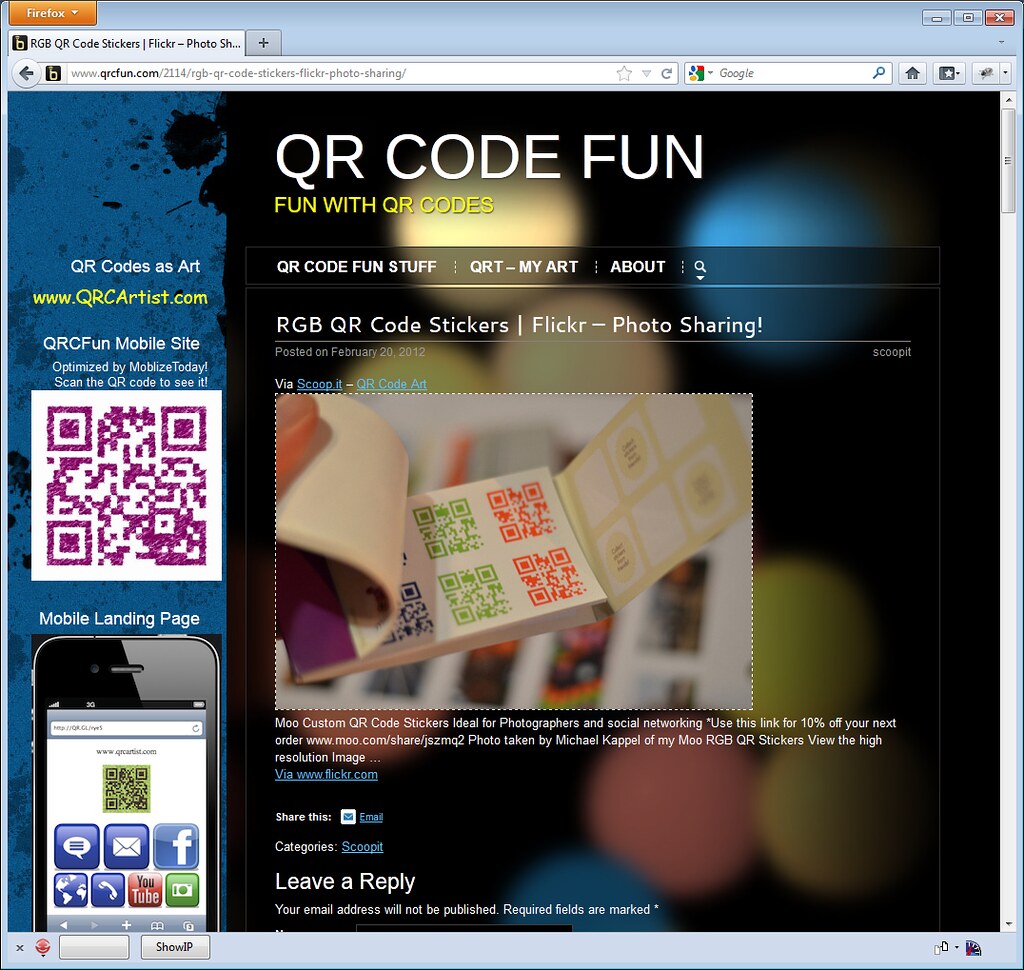
Task: Click the chat bubble icon on phone mockup
Action: [x=77, y=846]
